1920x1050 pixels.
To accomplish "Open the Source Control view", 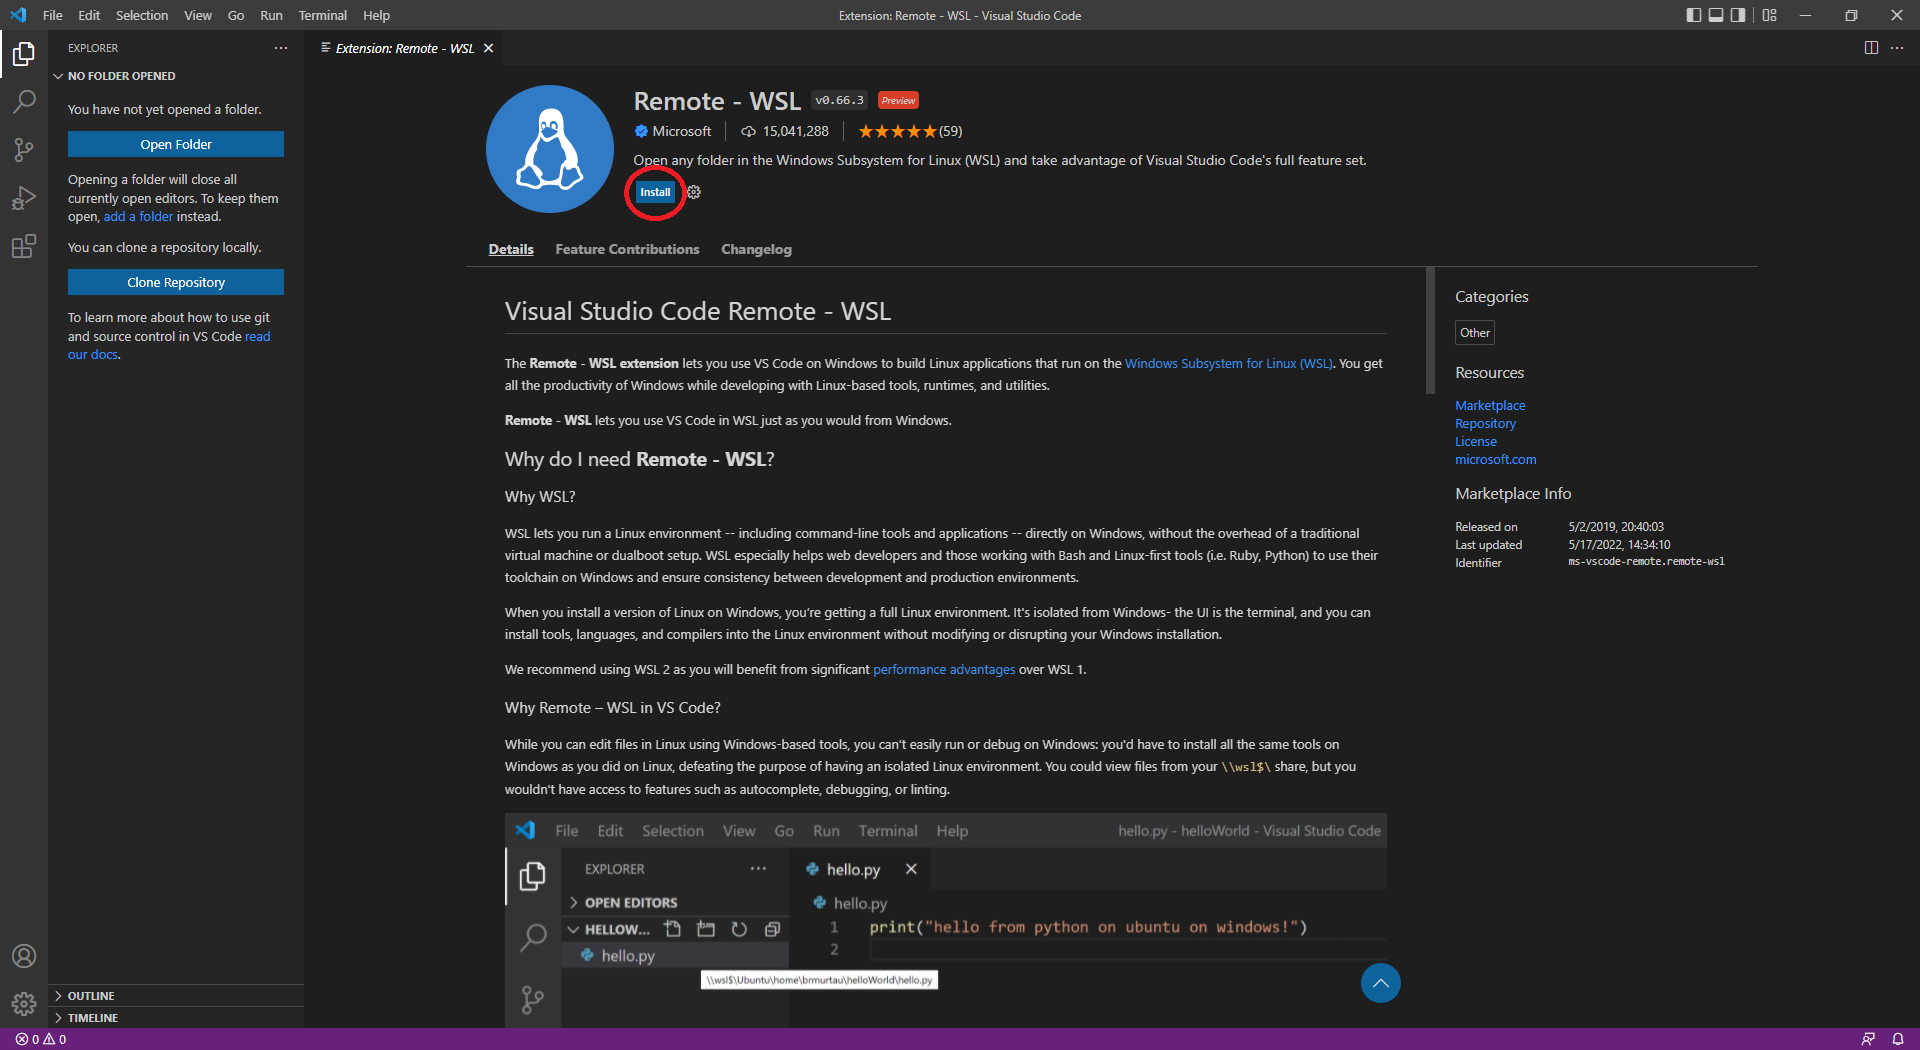I will coord(24,149).
